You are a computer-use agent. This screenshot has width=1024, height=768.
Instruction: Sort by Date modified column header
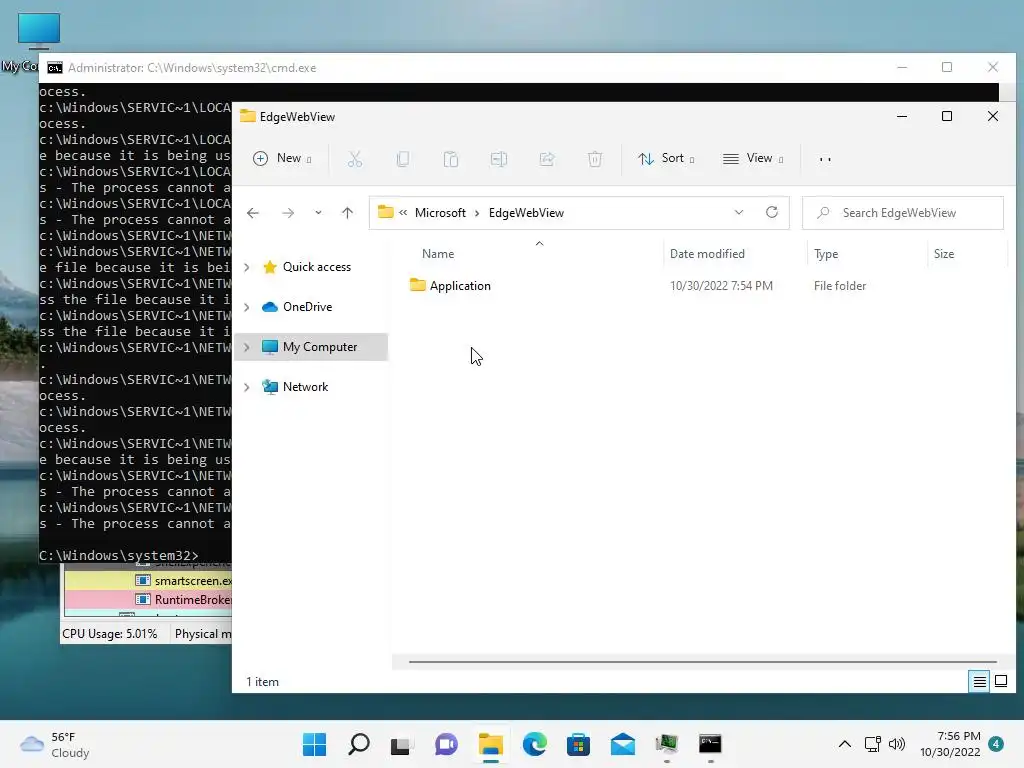point(707,254)
